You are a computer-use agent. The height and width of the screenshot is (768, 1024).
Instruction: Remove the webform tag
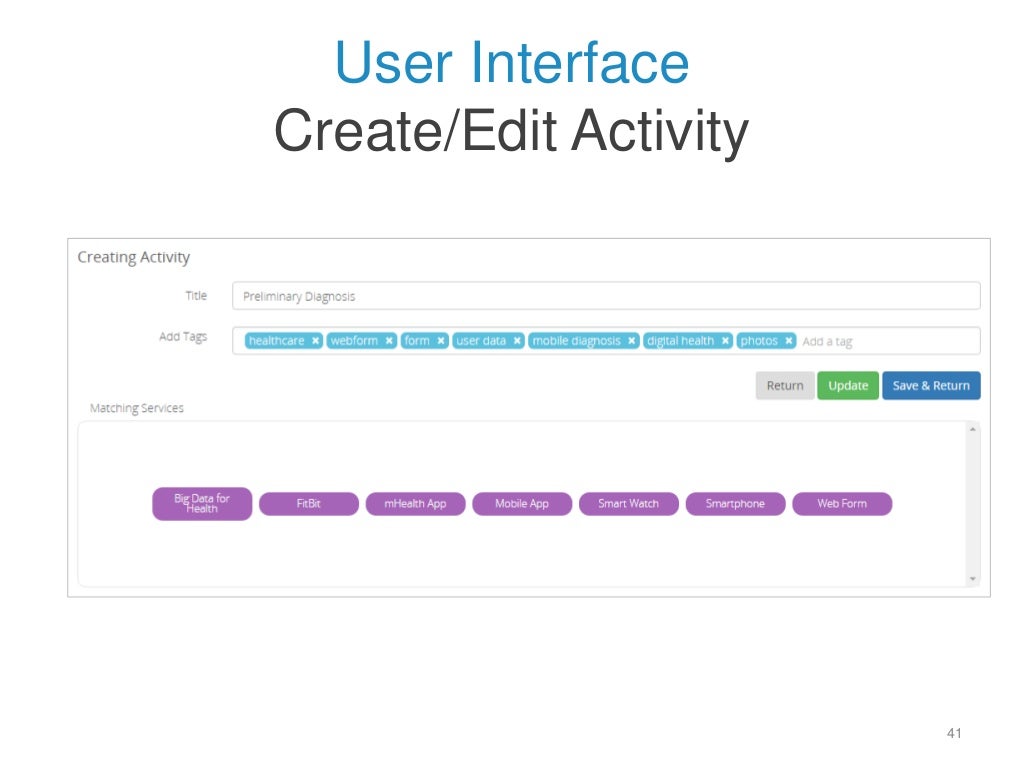coord(389,341)
